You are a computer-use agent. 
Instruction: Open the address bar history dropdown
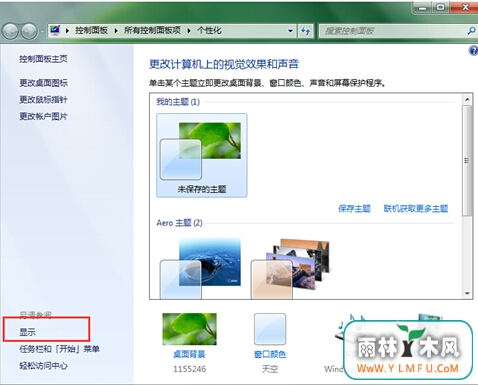[x=290, y=31]
